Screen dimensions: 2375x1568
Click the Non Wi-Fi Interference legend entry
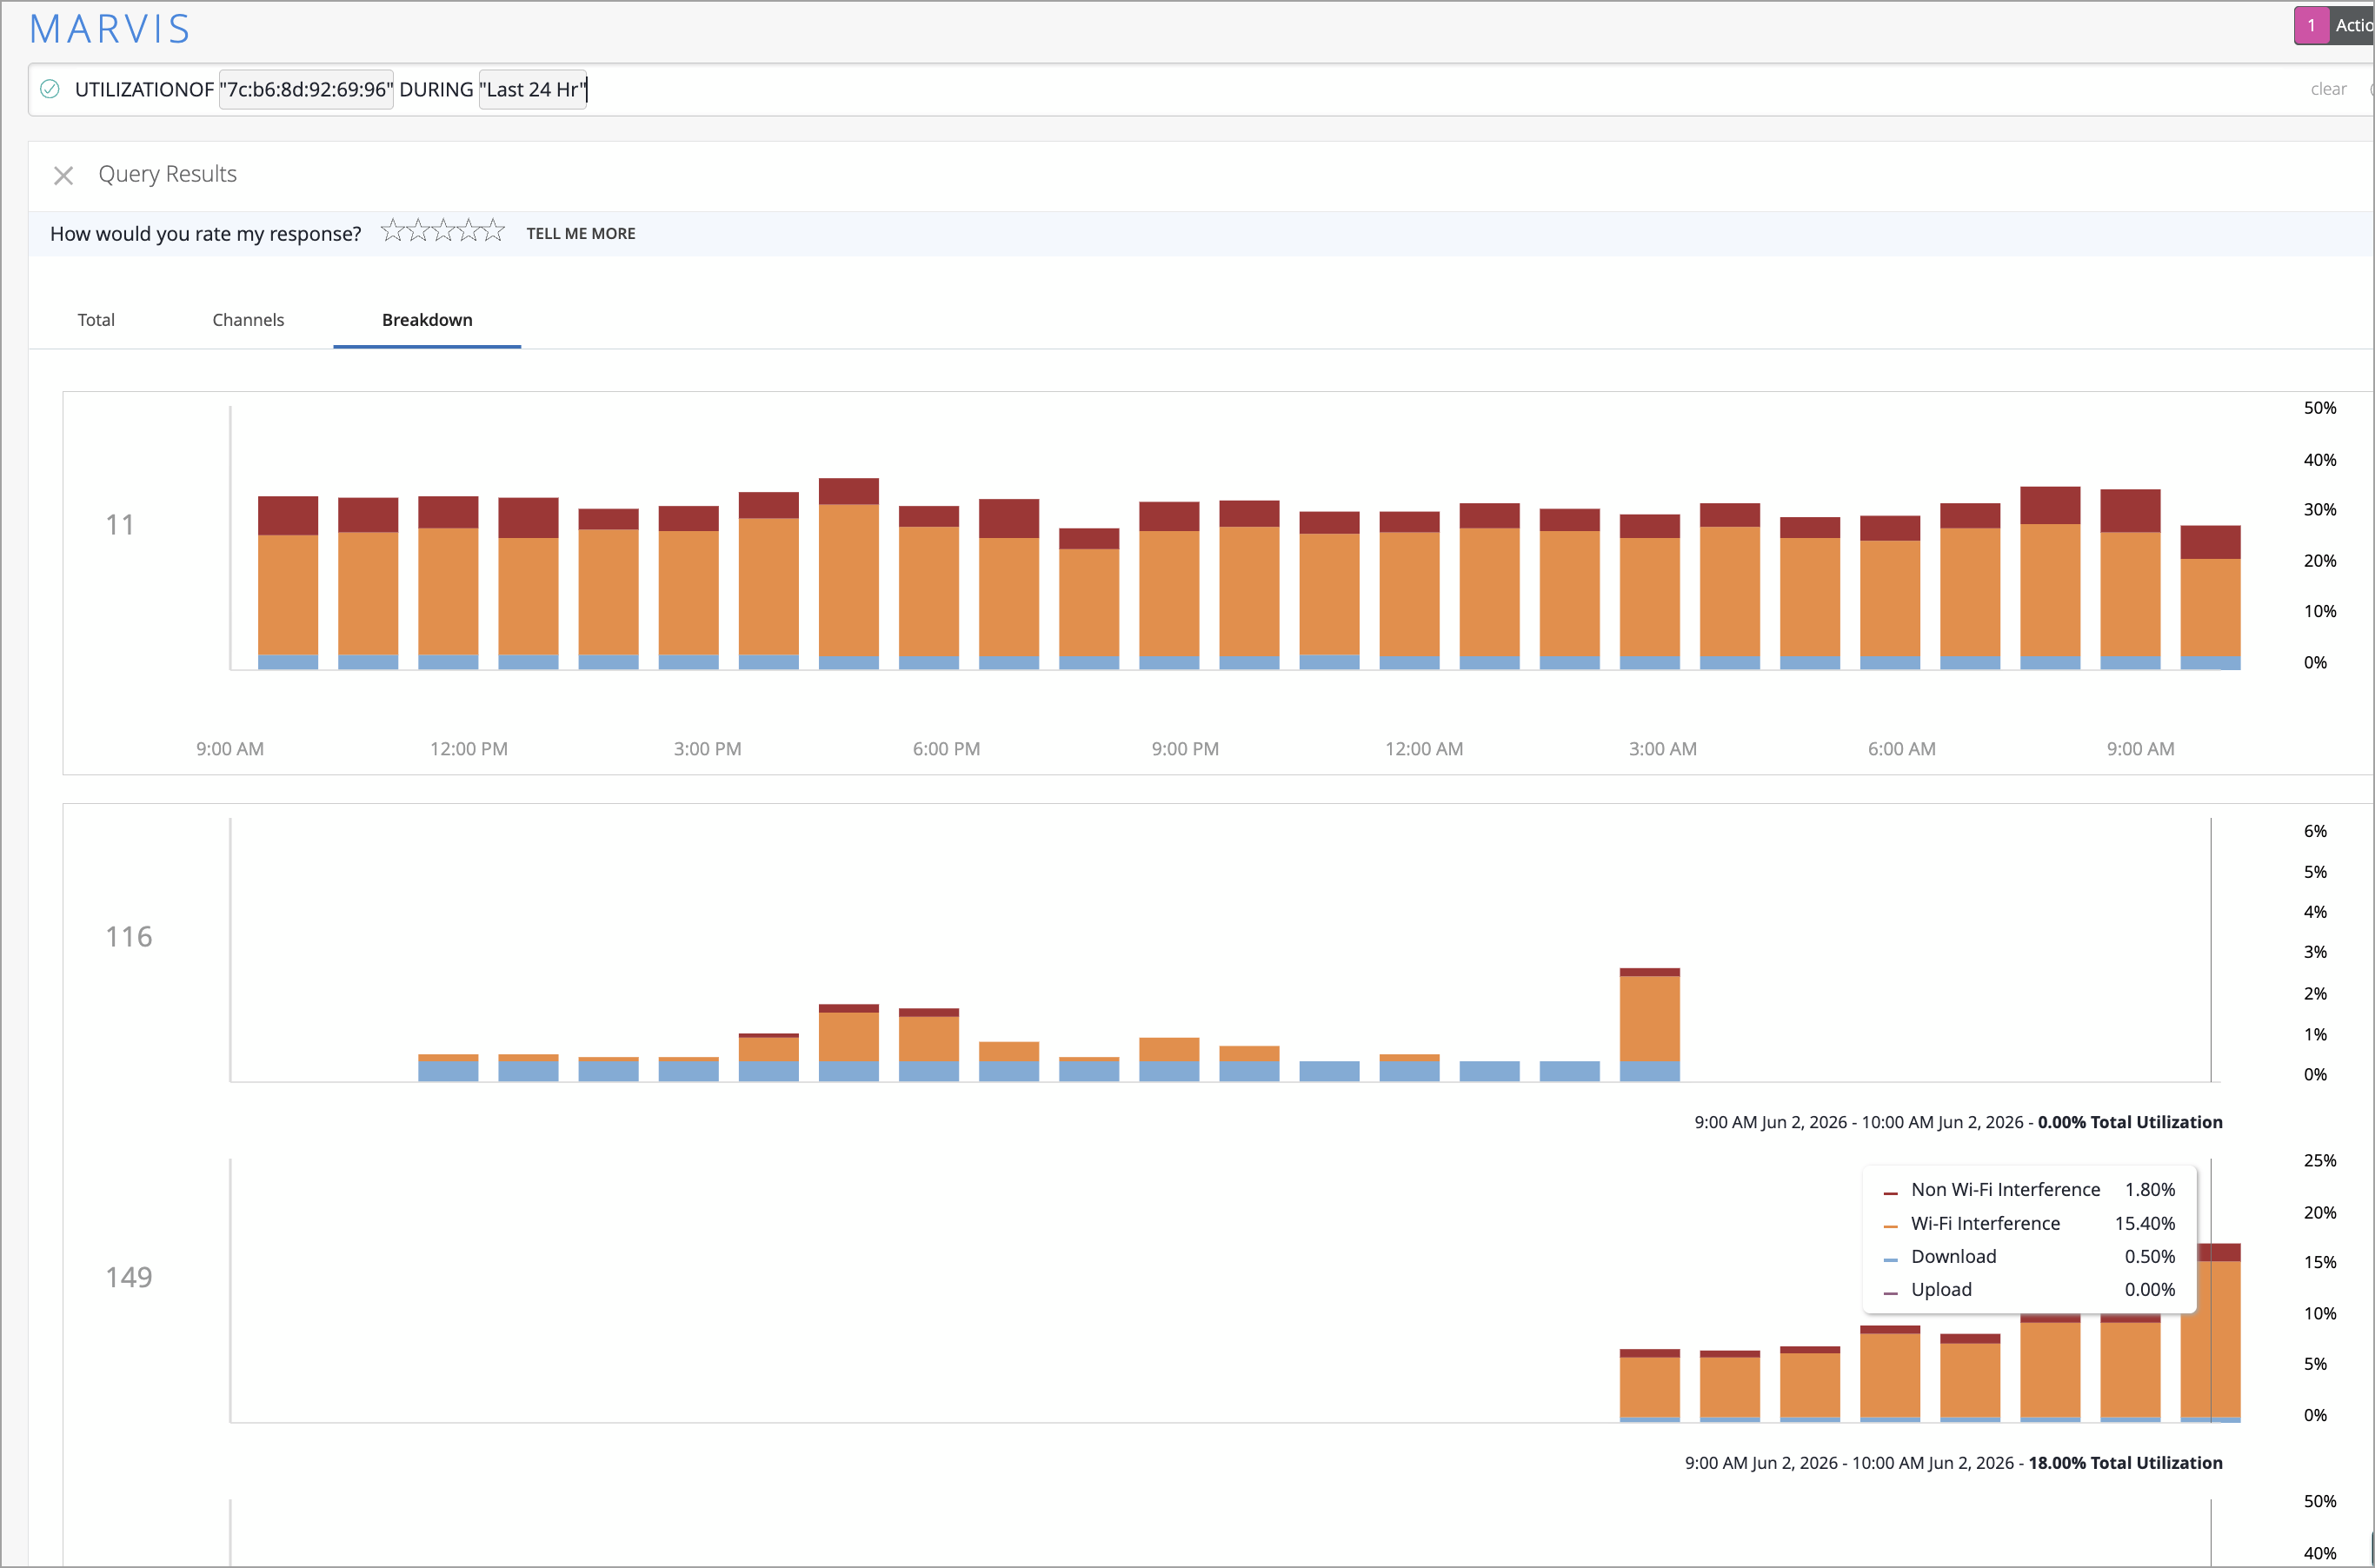pyautogui.click(x=2029, y=1190)
